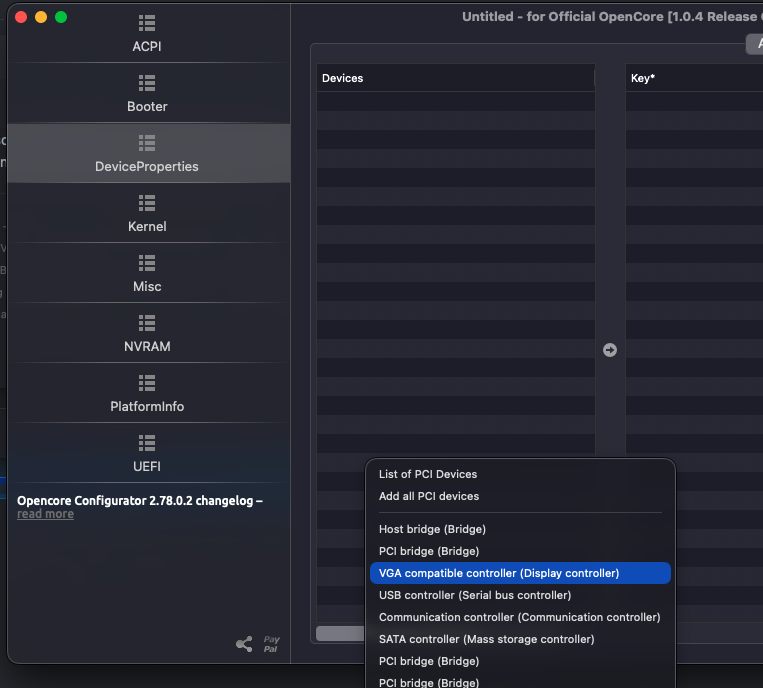
Task: Select VGA compatible controller (Display controller)
Action: click(x=520, y=573)
